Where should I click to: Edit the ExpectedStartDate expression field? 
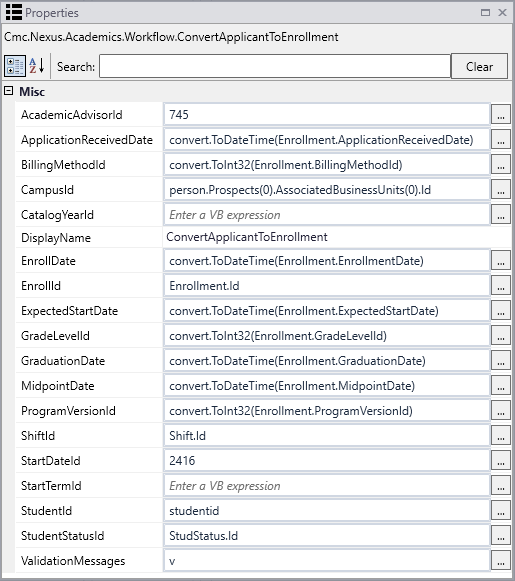[x=327, y=311]
